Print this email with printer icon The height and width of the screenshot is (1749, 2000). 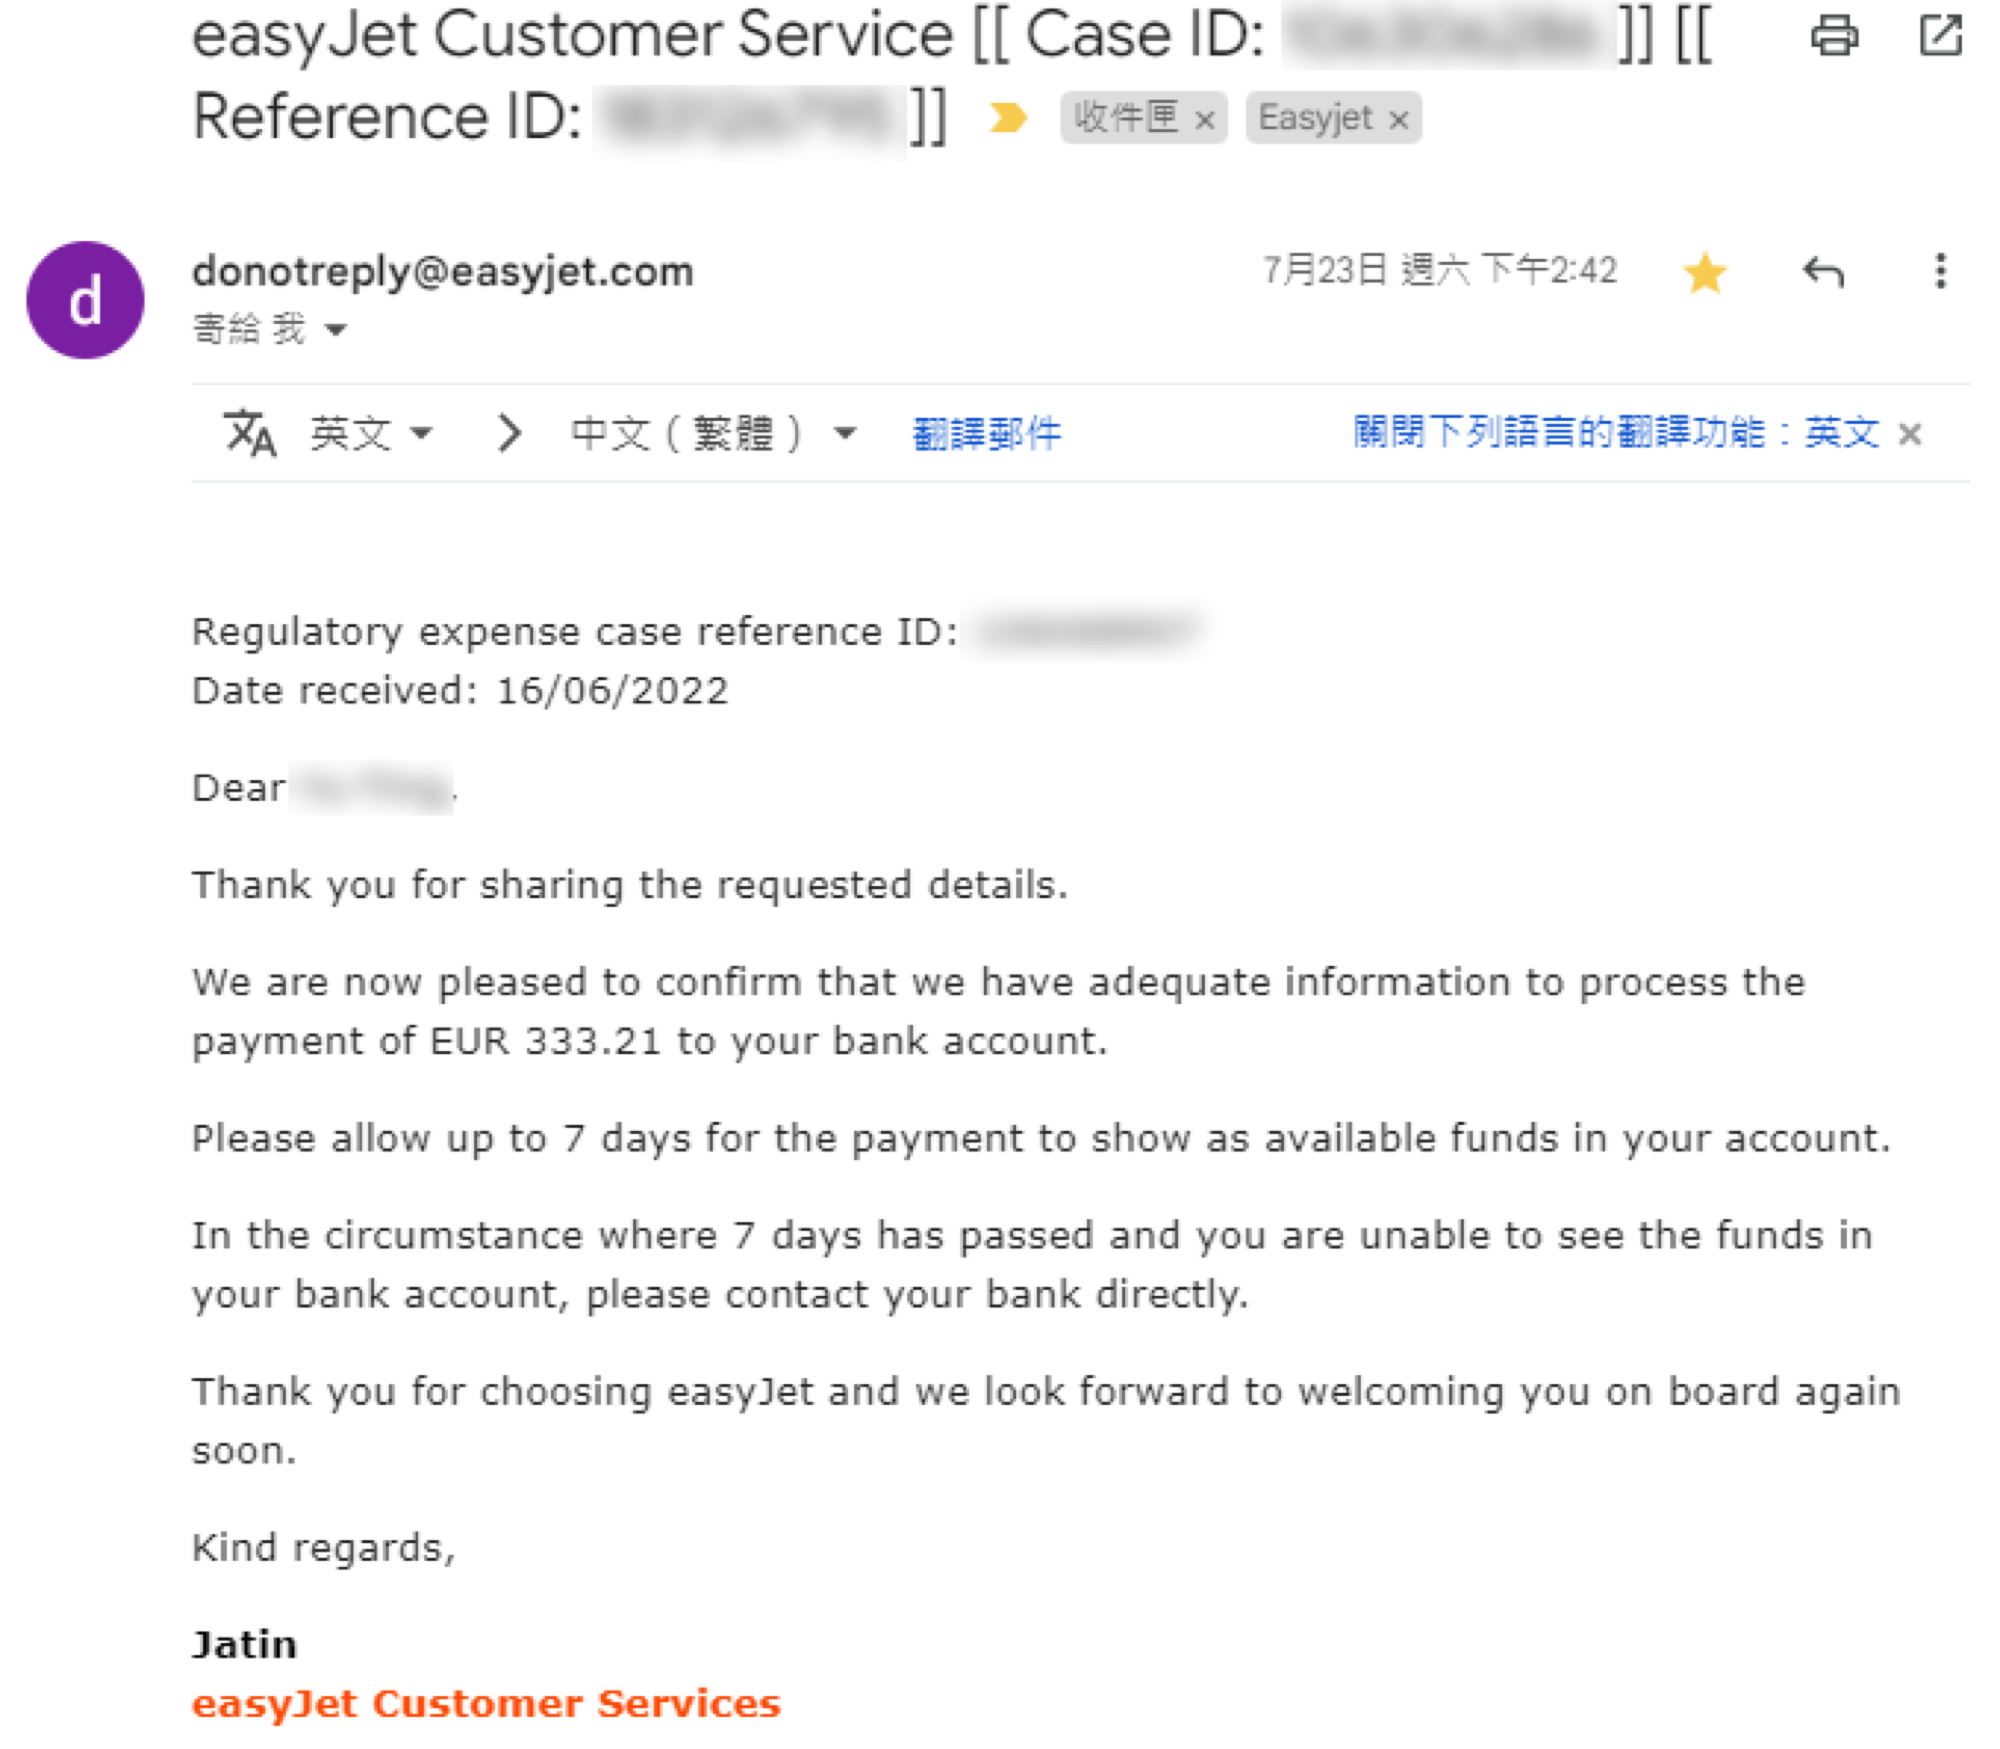1834,36
